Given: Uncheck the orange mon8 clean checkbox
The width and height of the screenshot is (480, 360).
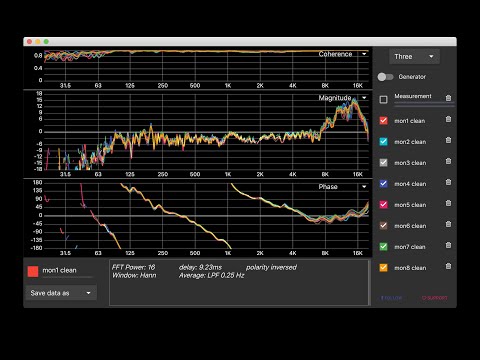Looking at the screenshot, I should [383, 267].
